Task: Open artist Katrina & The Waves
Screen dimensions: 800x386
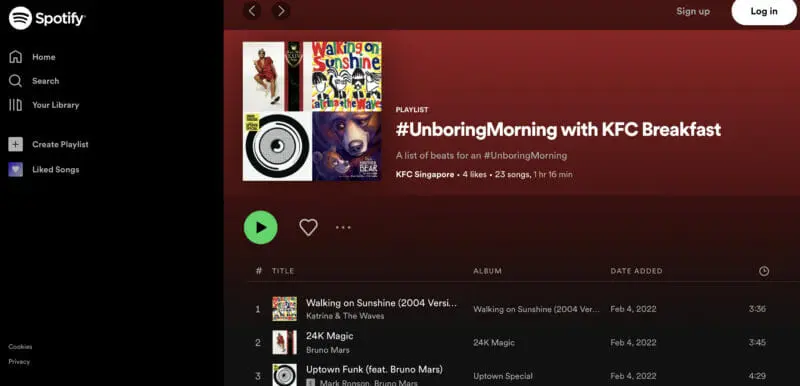Action: pos(345,316)
